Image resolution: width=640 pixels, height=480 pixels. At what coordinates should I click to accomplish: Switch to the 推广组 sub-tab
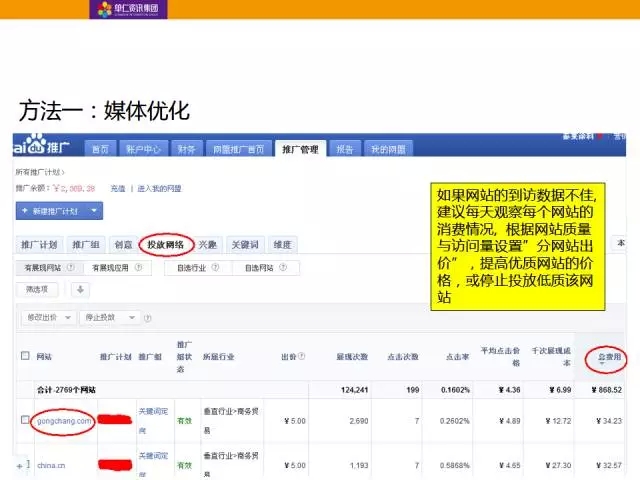[86, 244]
